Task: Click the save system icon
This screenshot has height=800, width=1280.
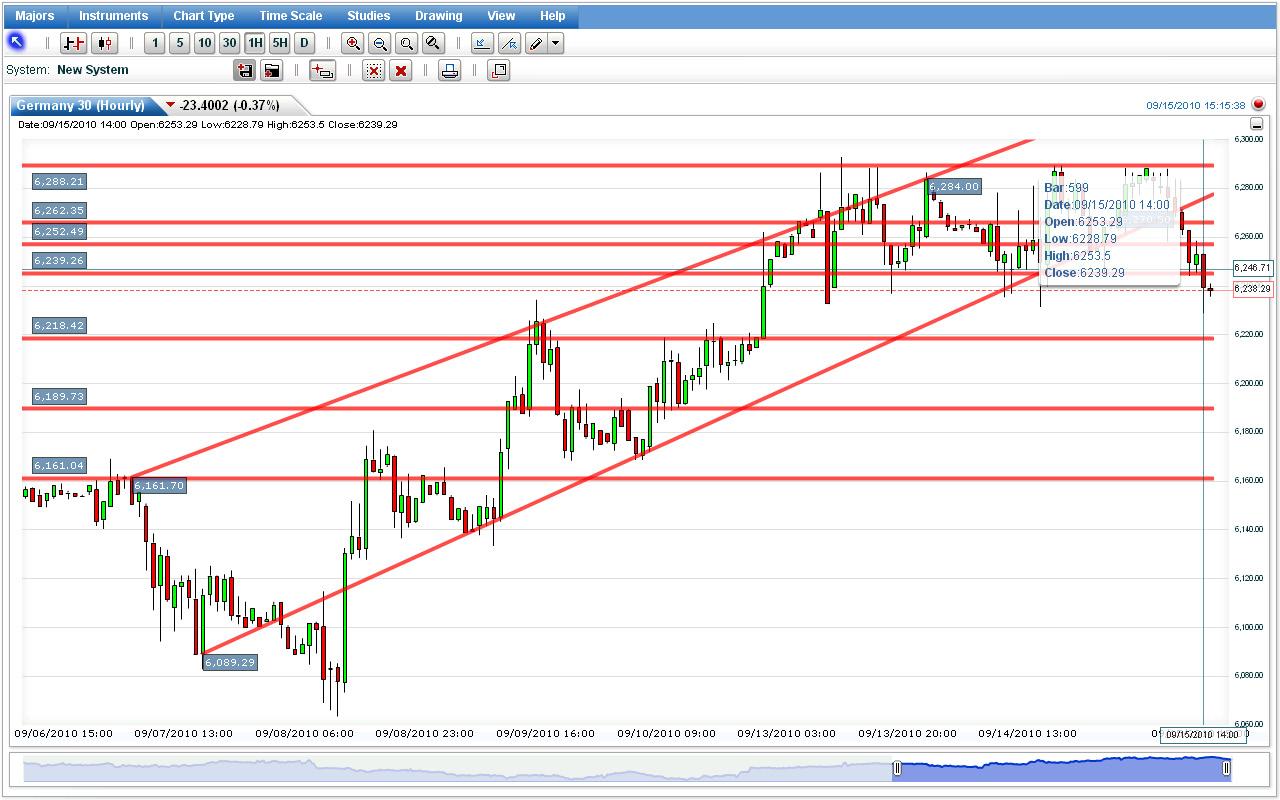Action: [x=245, y=70]
